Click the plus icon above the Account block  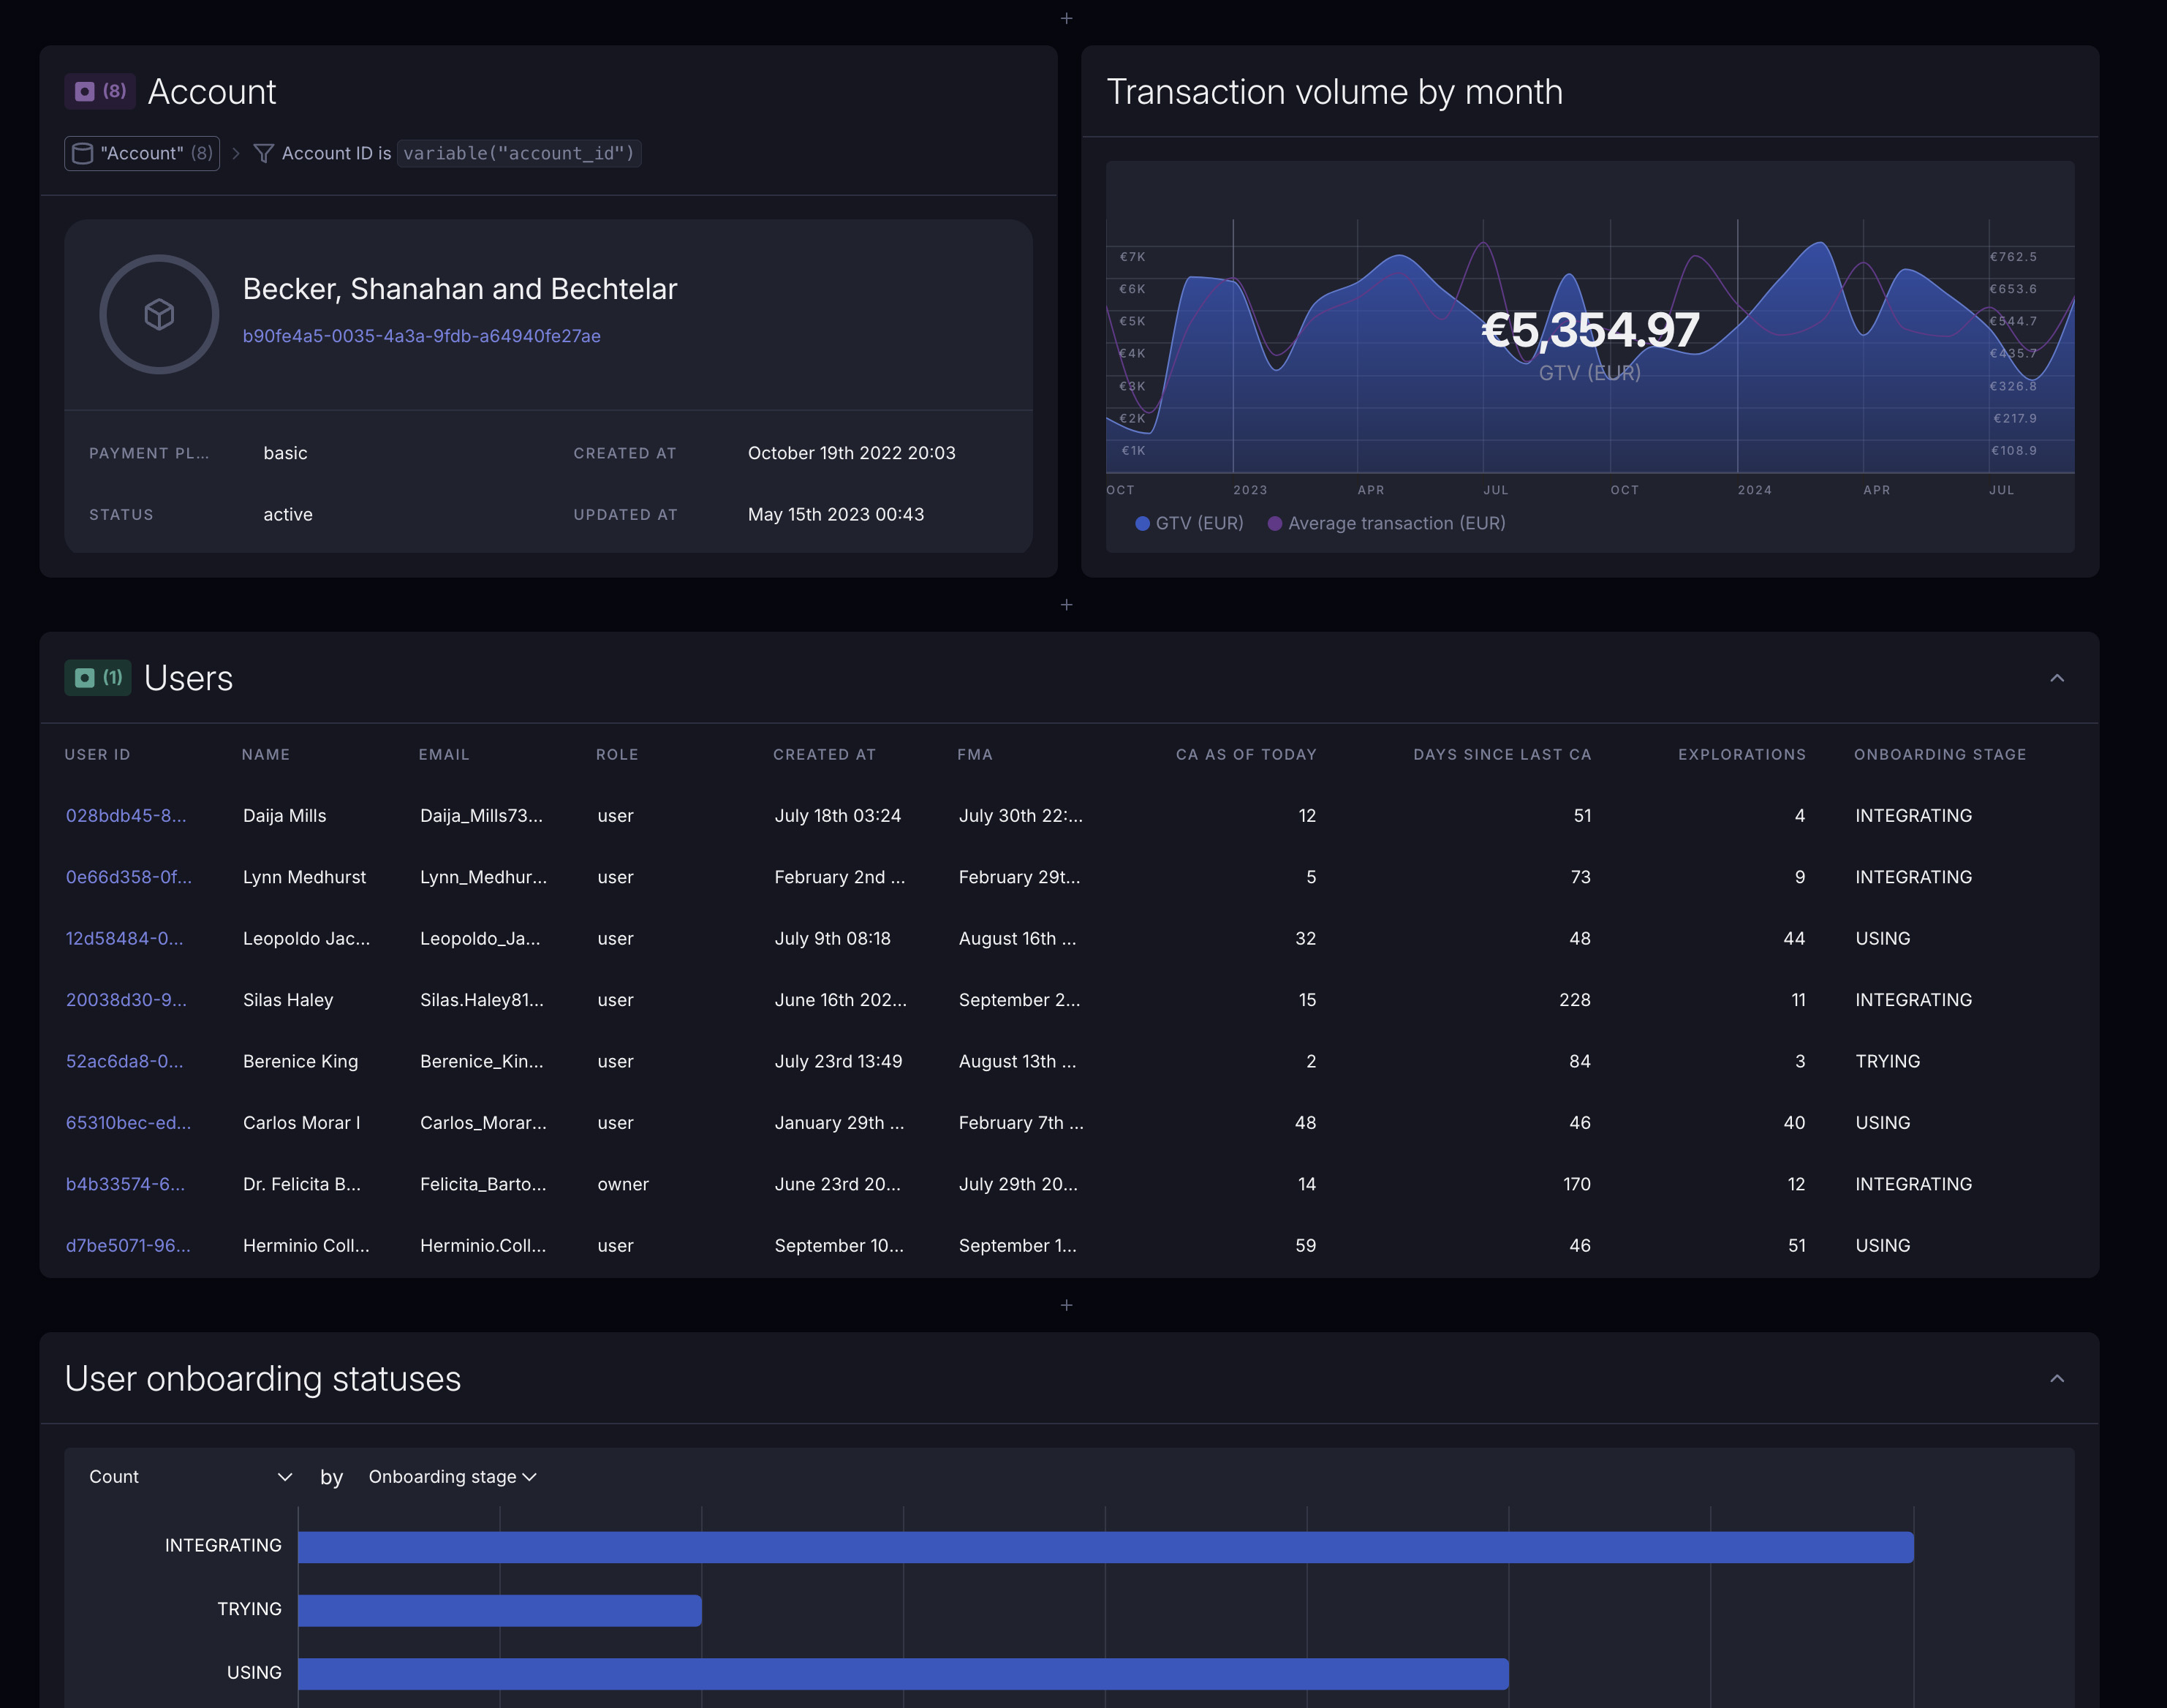coord(1067,18)
